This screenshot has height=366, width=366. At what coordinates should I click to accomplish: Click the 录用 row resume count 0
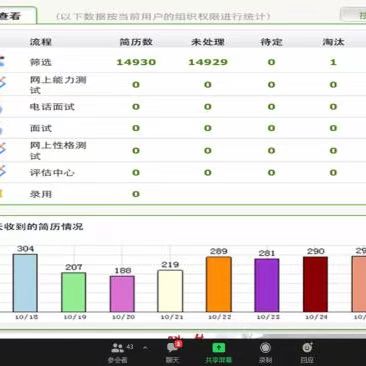(136, 194)
